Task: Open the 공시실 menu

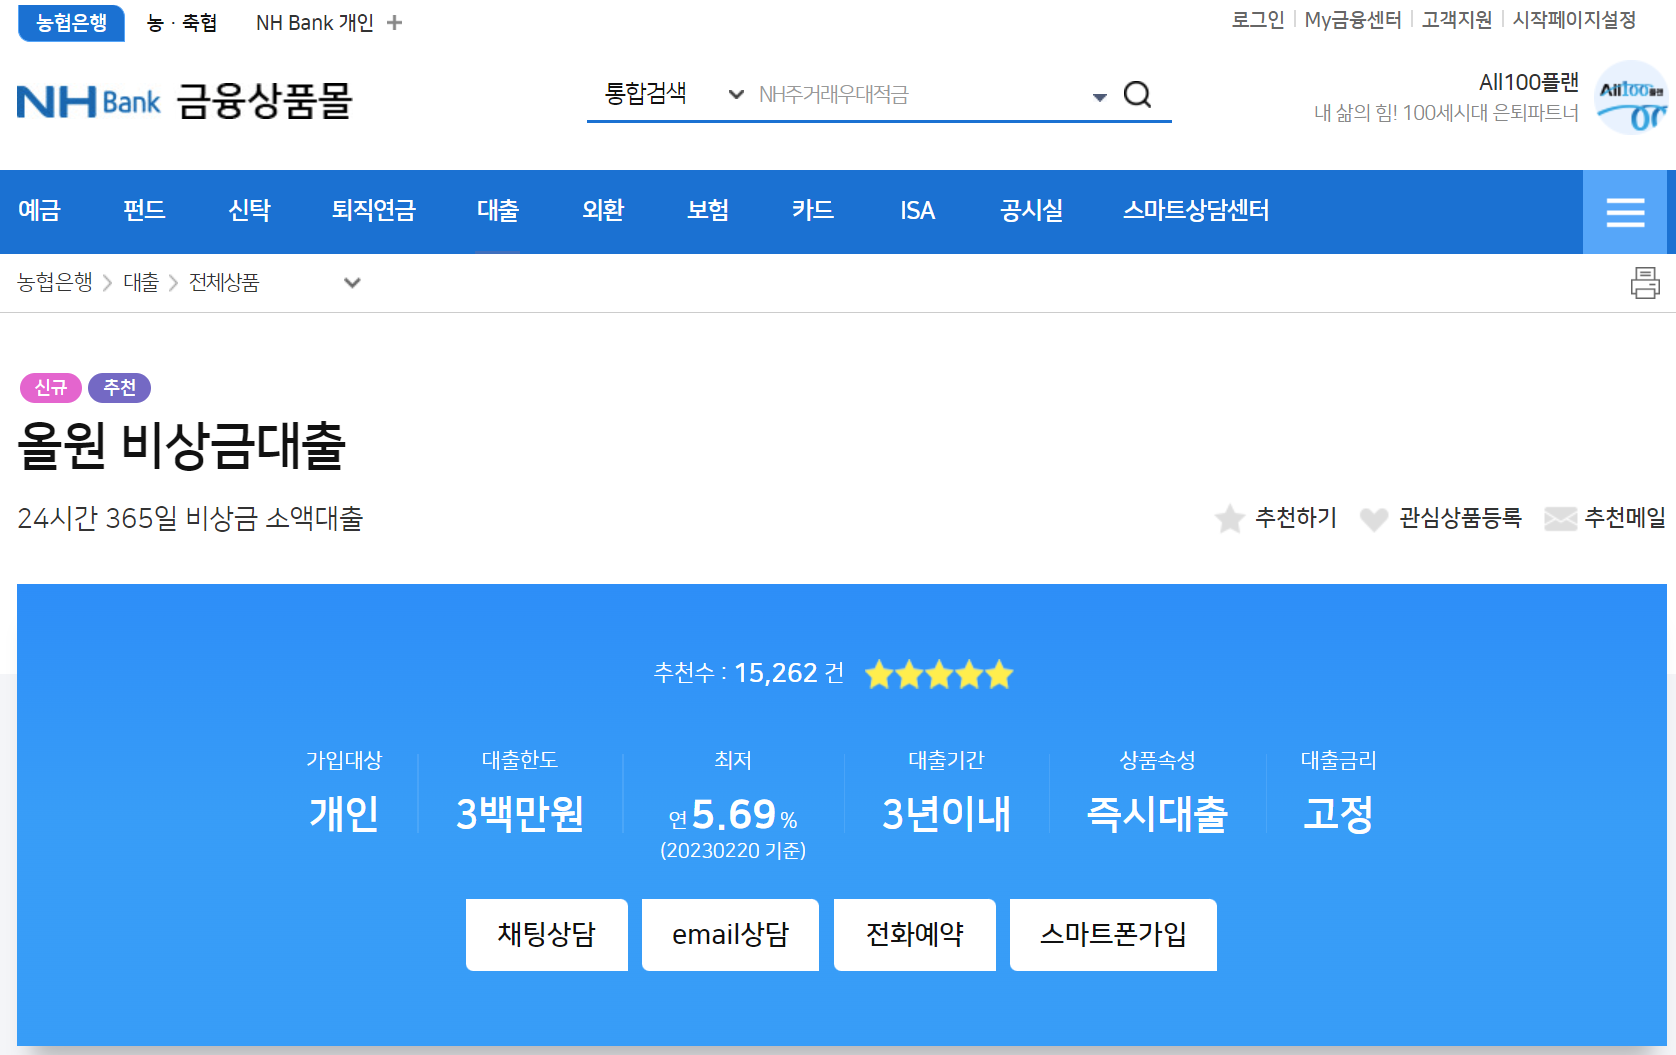Action: point(1032,211)
